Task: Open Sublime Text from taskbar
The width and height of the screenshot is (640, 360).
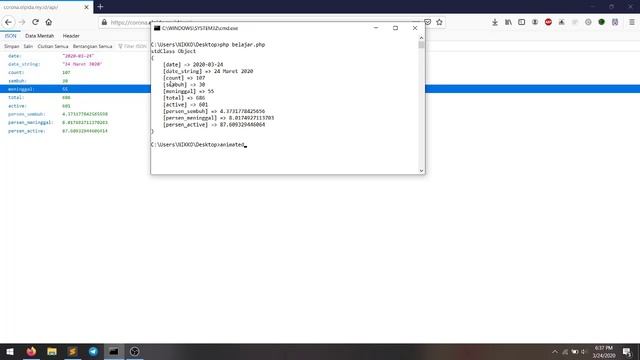Action: point(73,351)
